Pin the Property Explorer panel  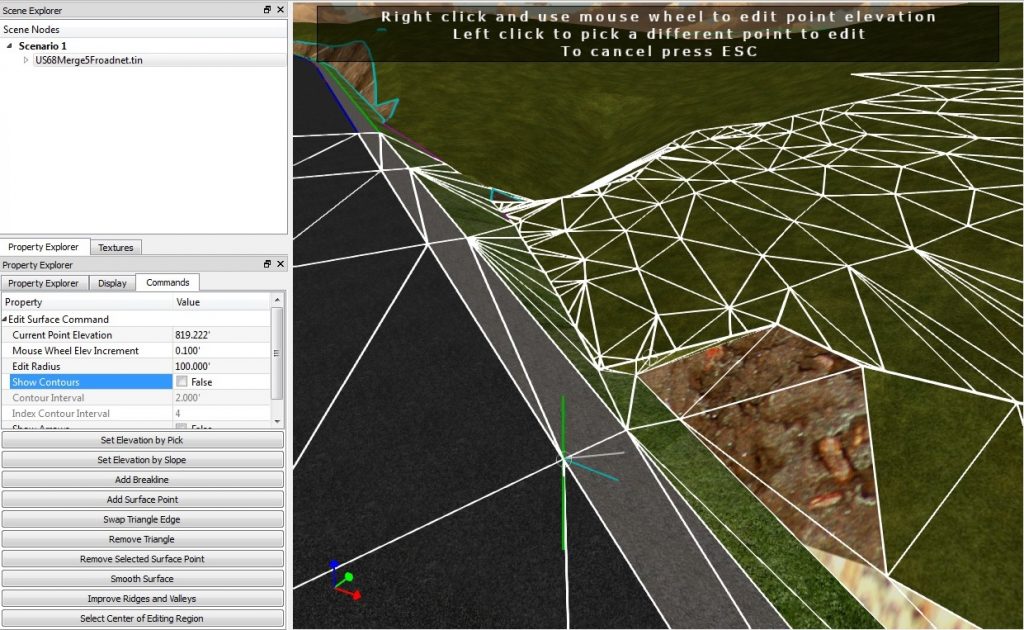[266, 265]
